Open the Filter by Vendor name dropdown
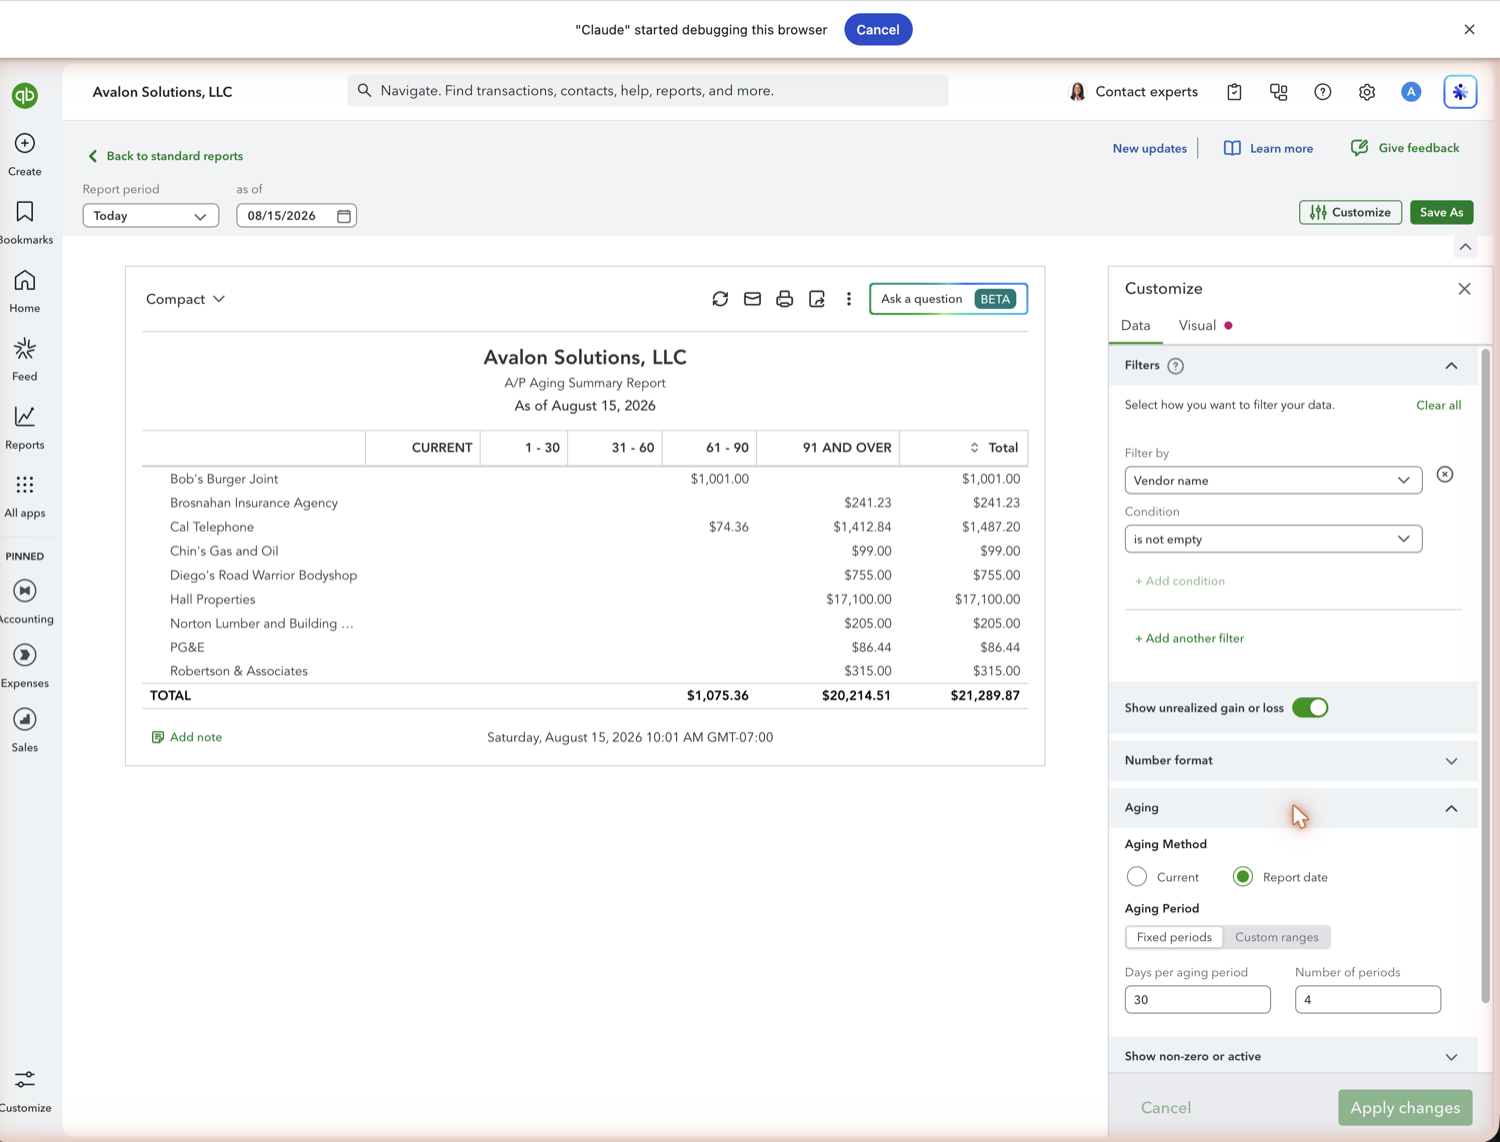This screenshot has width=1500, height=1142. (x=1273, y=480)
